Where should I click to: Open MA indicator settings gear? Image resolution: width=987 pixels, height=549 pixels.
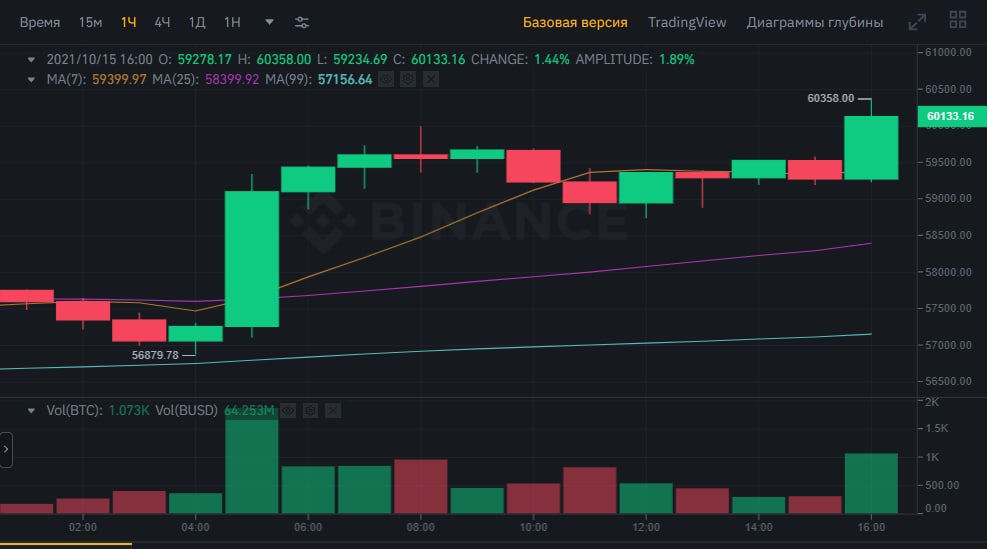(x=408, y=79)
